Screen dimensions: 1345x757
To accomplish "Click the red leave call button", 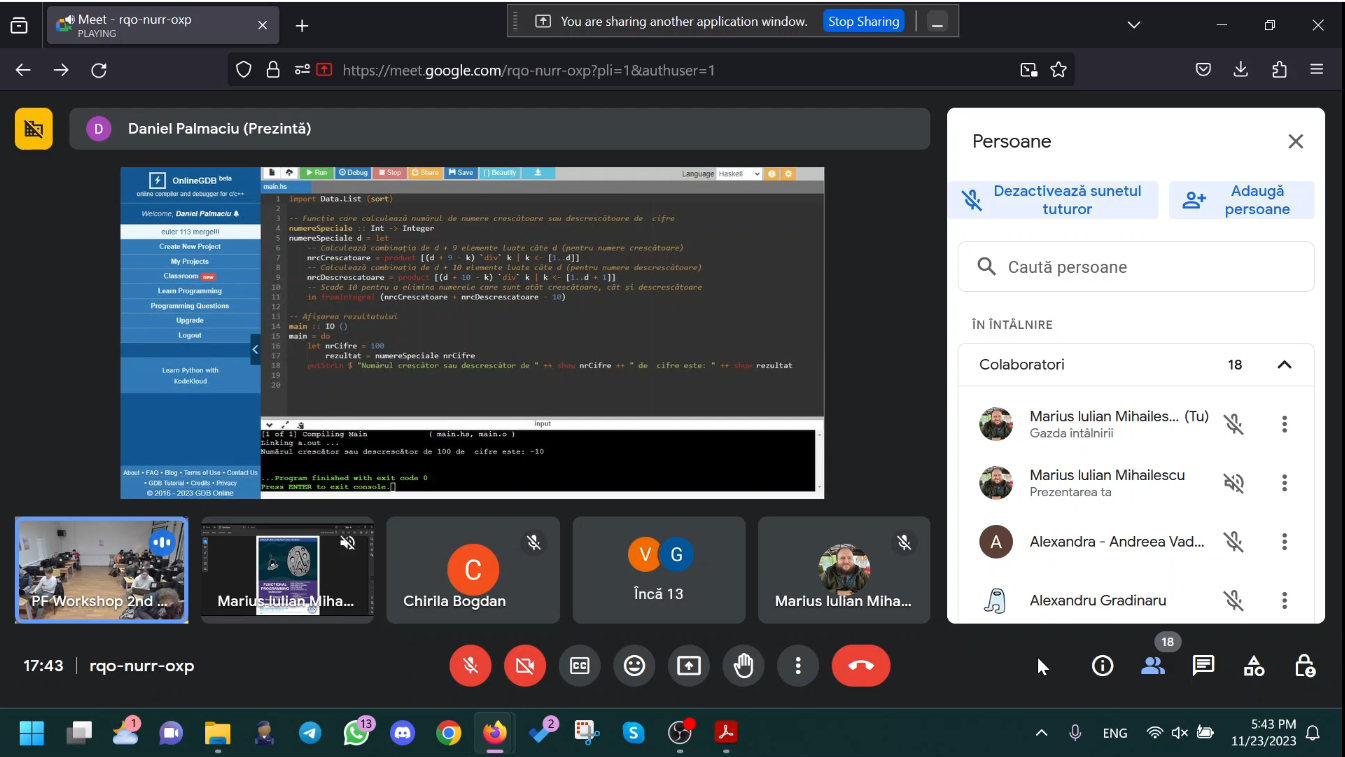I will click(x=860, y=666).
